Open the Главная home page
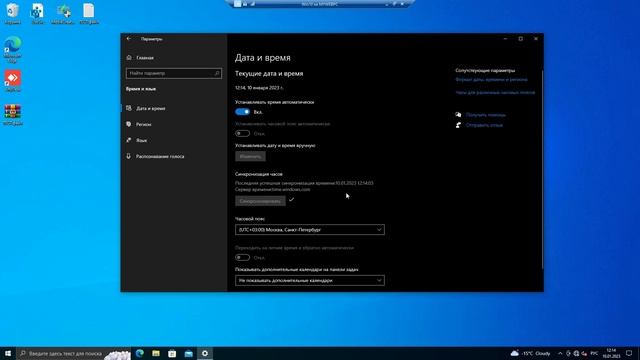The image size is (640, 360). coord(145,58)
